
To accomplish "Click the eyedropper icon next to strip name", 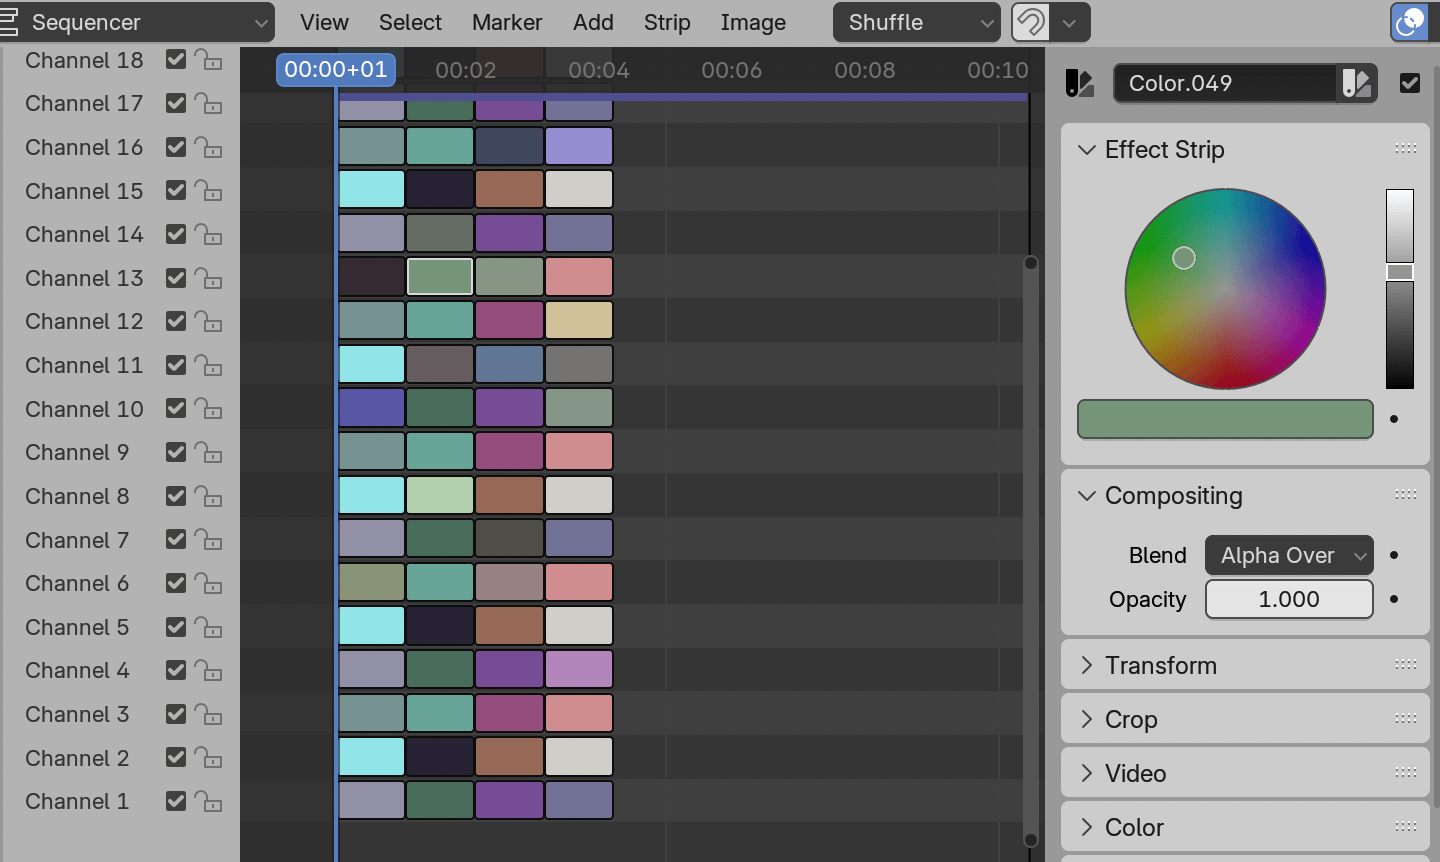I will tap(1356, 83).
